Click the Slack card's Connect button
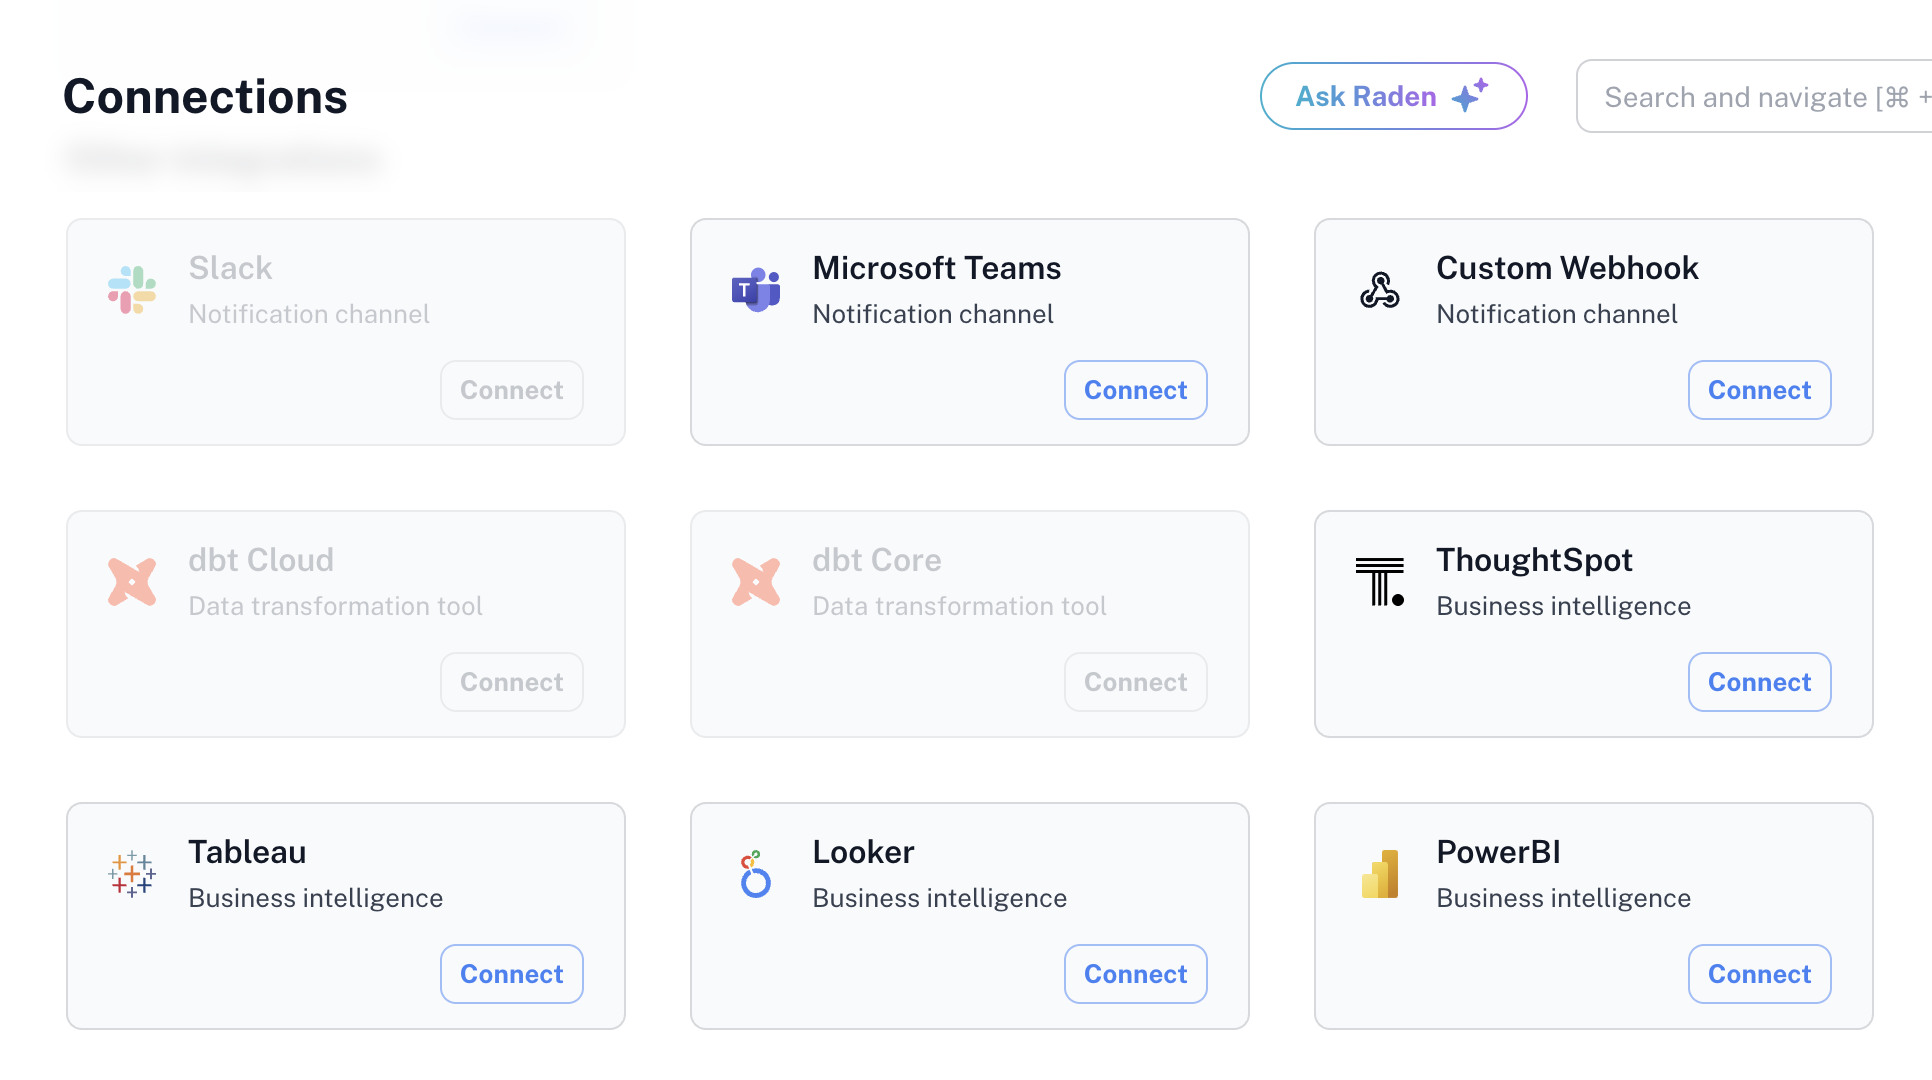The height and width of the screenshot is (1080, 1932). point(511,390)
